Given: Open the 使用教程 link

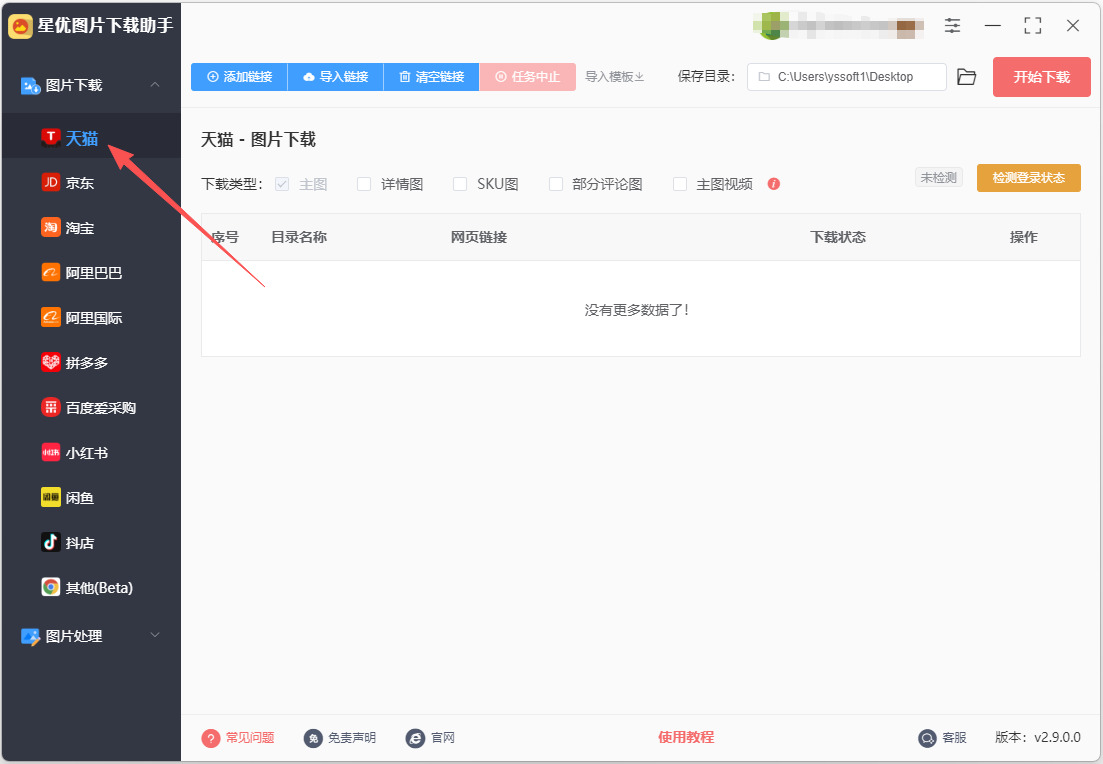Looking at the screenshot, I should (x=686, y=737).
